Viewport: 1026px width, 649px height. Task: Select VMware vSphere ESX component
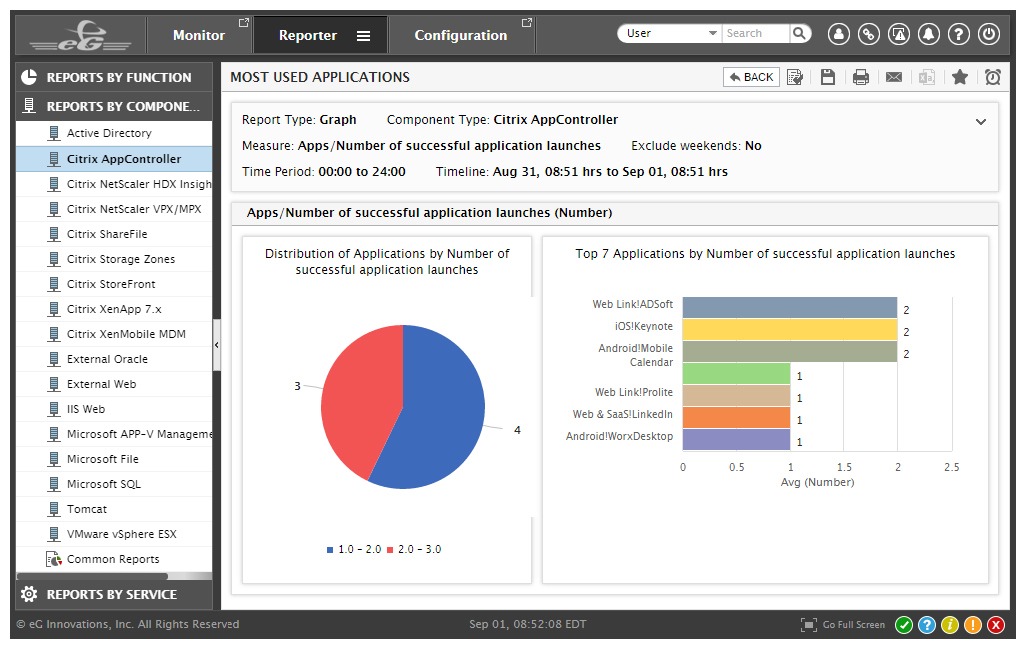coord(114,534)
